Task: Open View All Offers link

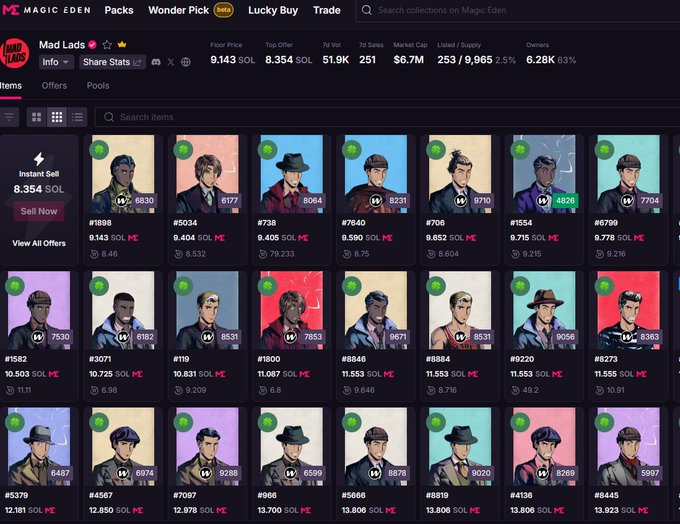Action: (x=39, y=243)
